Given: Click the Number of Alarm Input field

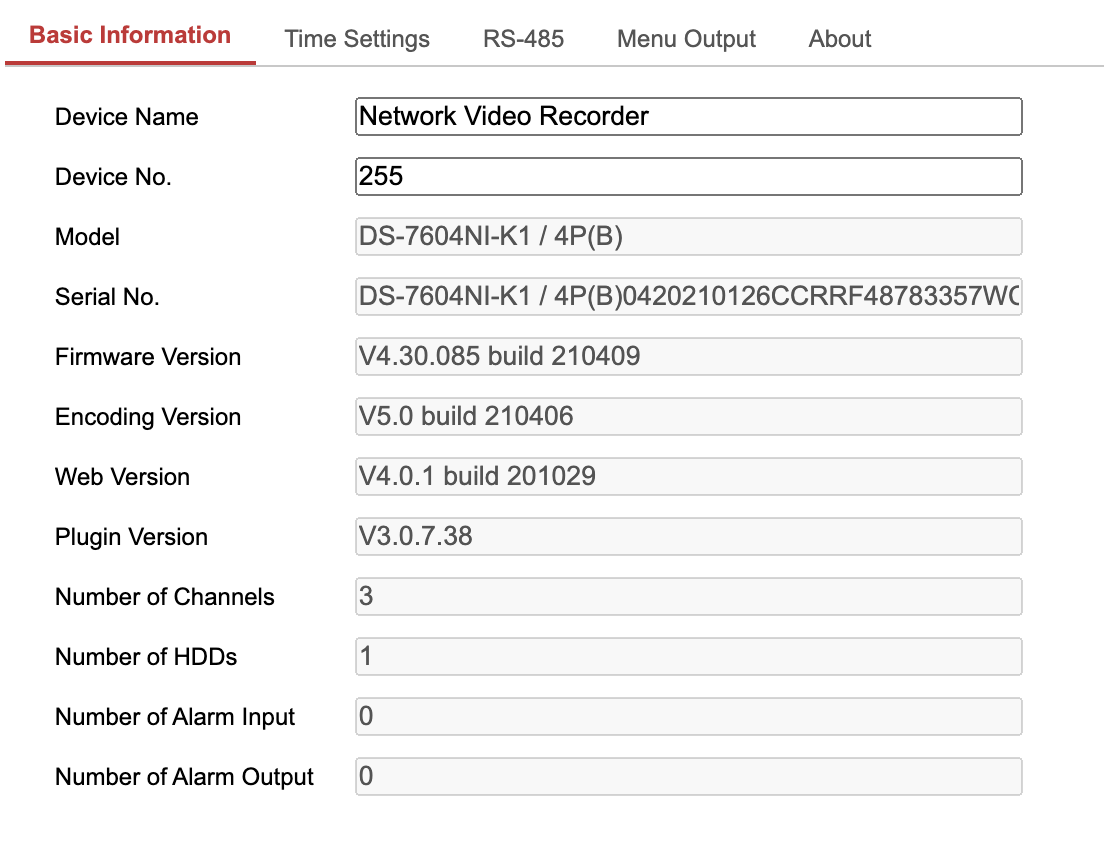Looking at the screenshot, I should (688, 716).
